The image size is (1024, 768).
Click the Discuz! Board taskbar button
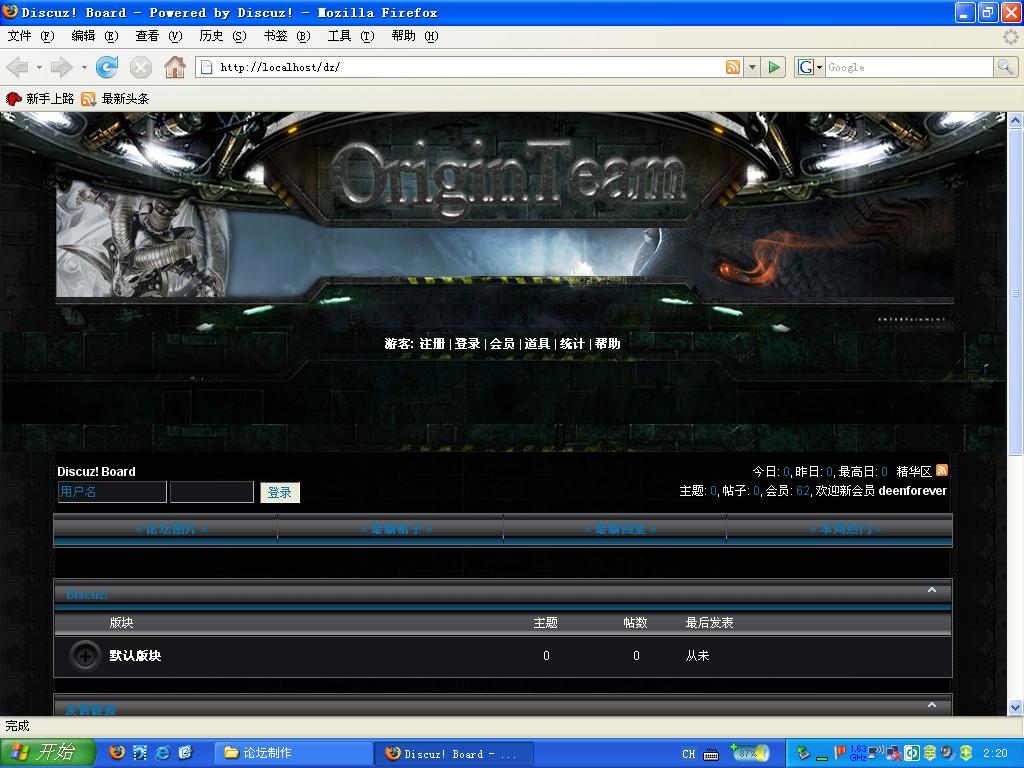point(454,753)
